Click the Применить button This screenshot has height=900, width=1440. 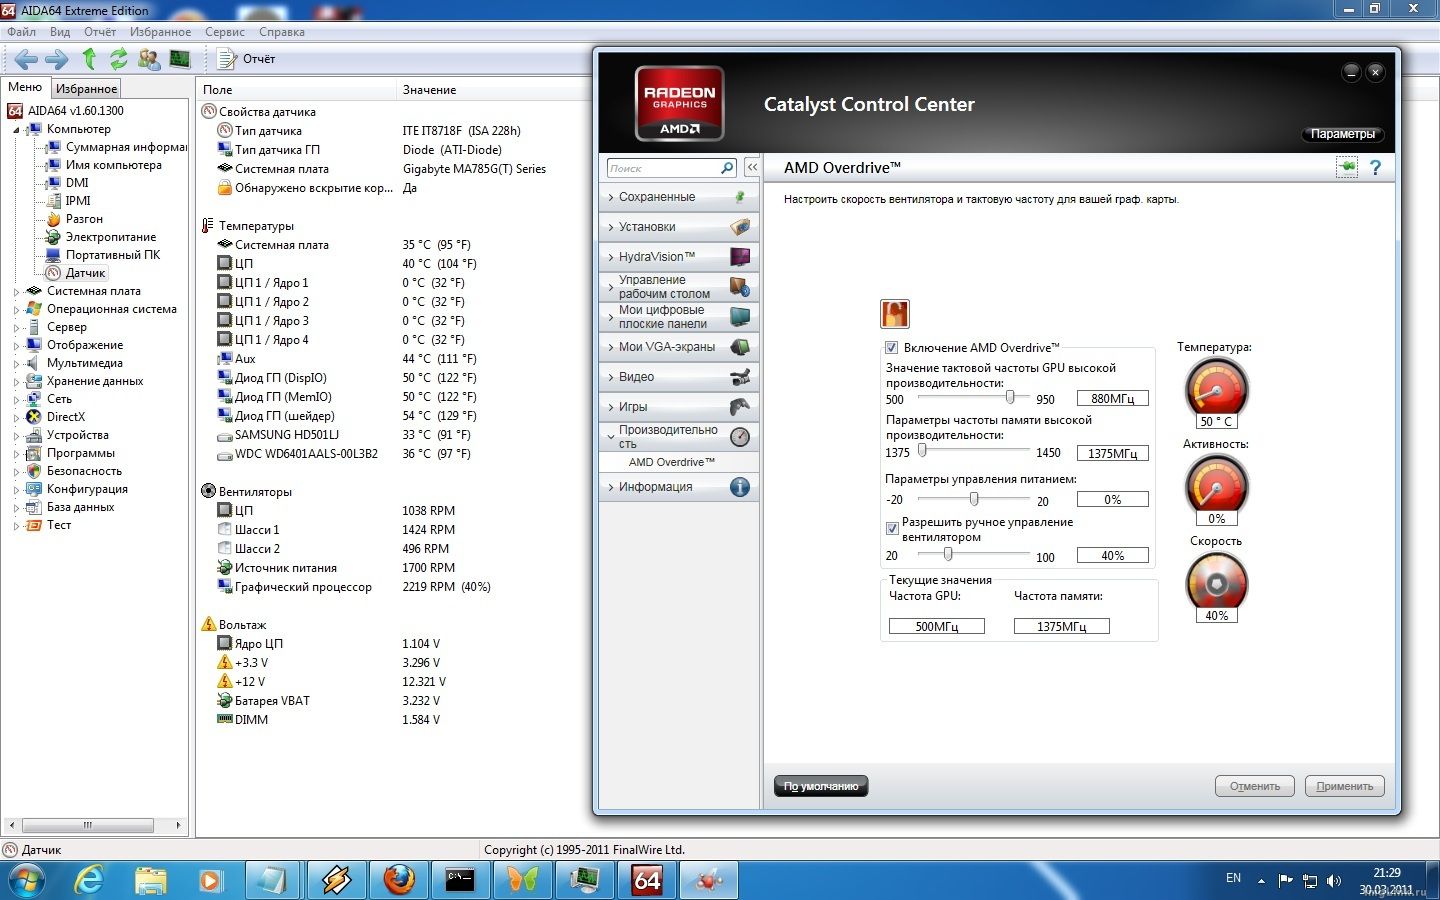[1345, 786]
